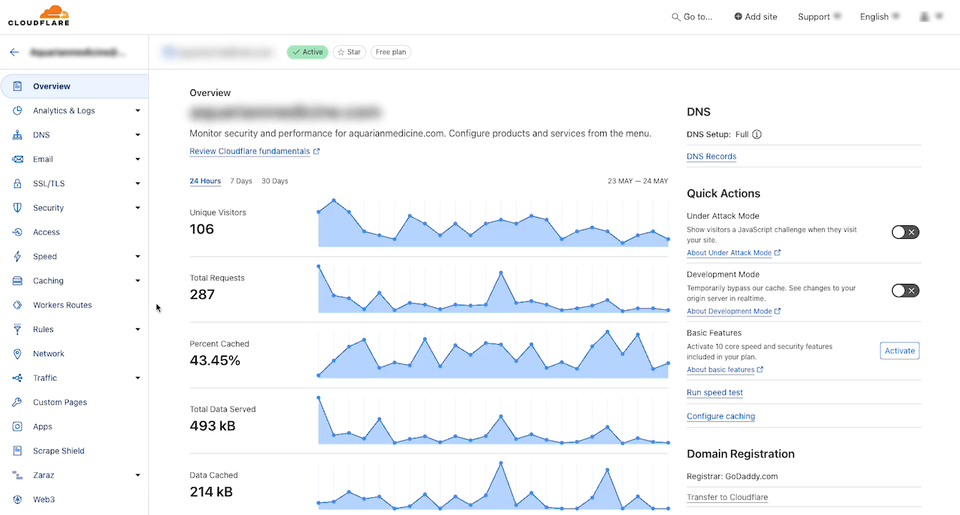Click the Speed lightning bolt icon

tap(18, 257)
